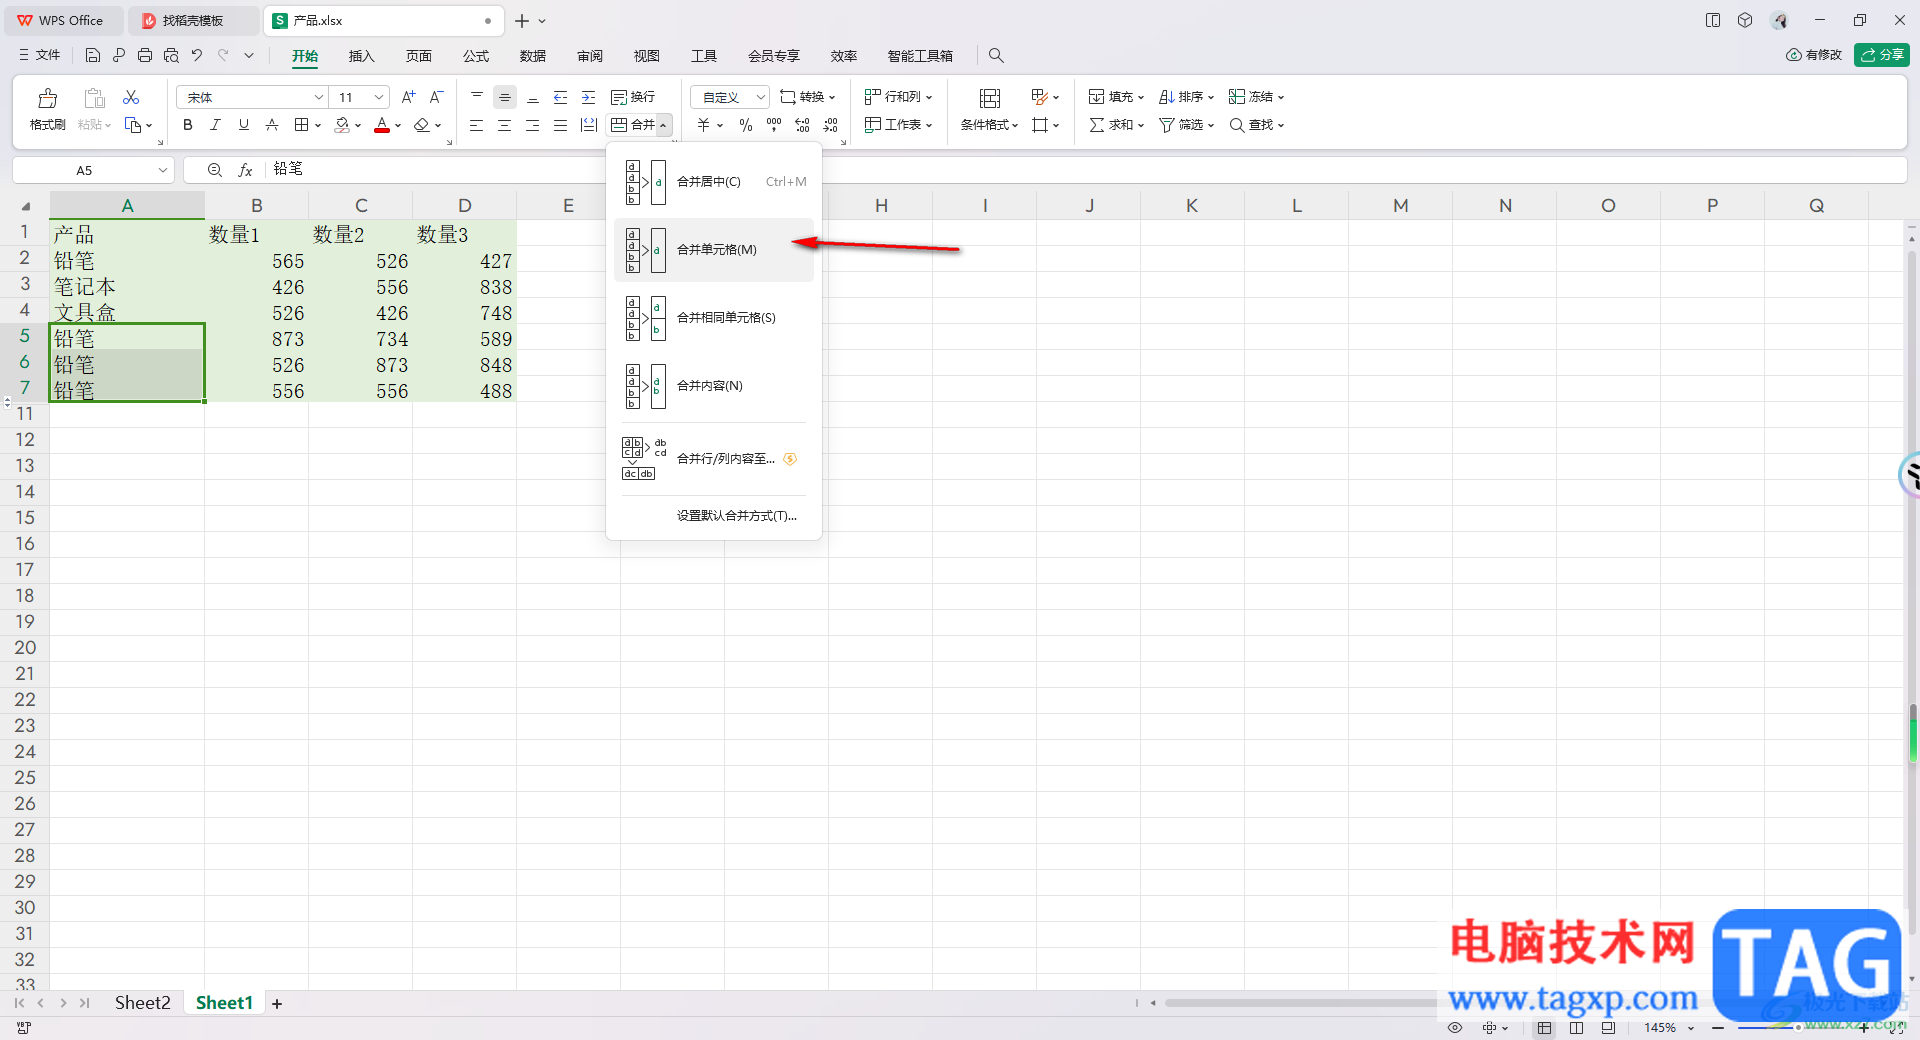The height and width of the screenshot is (1040, 1920).
Task: Switch to the Insert (插入) ribbon tab
Action: pyautogui.click(x=361, y=56)
